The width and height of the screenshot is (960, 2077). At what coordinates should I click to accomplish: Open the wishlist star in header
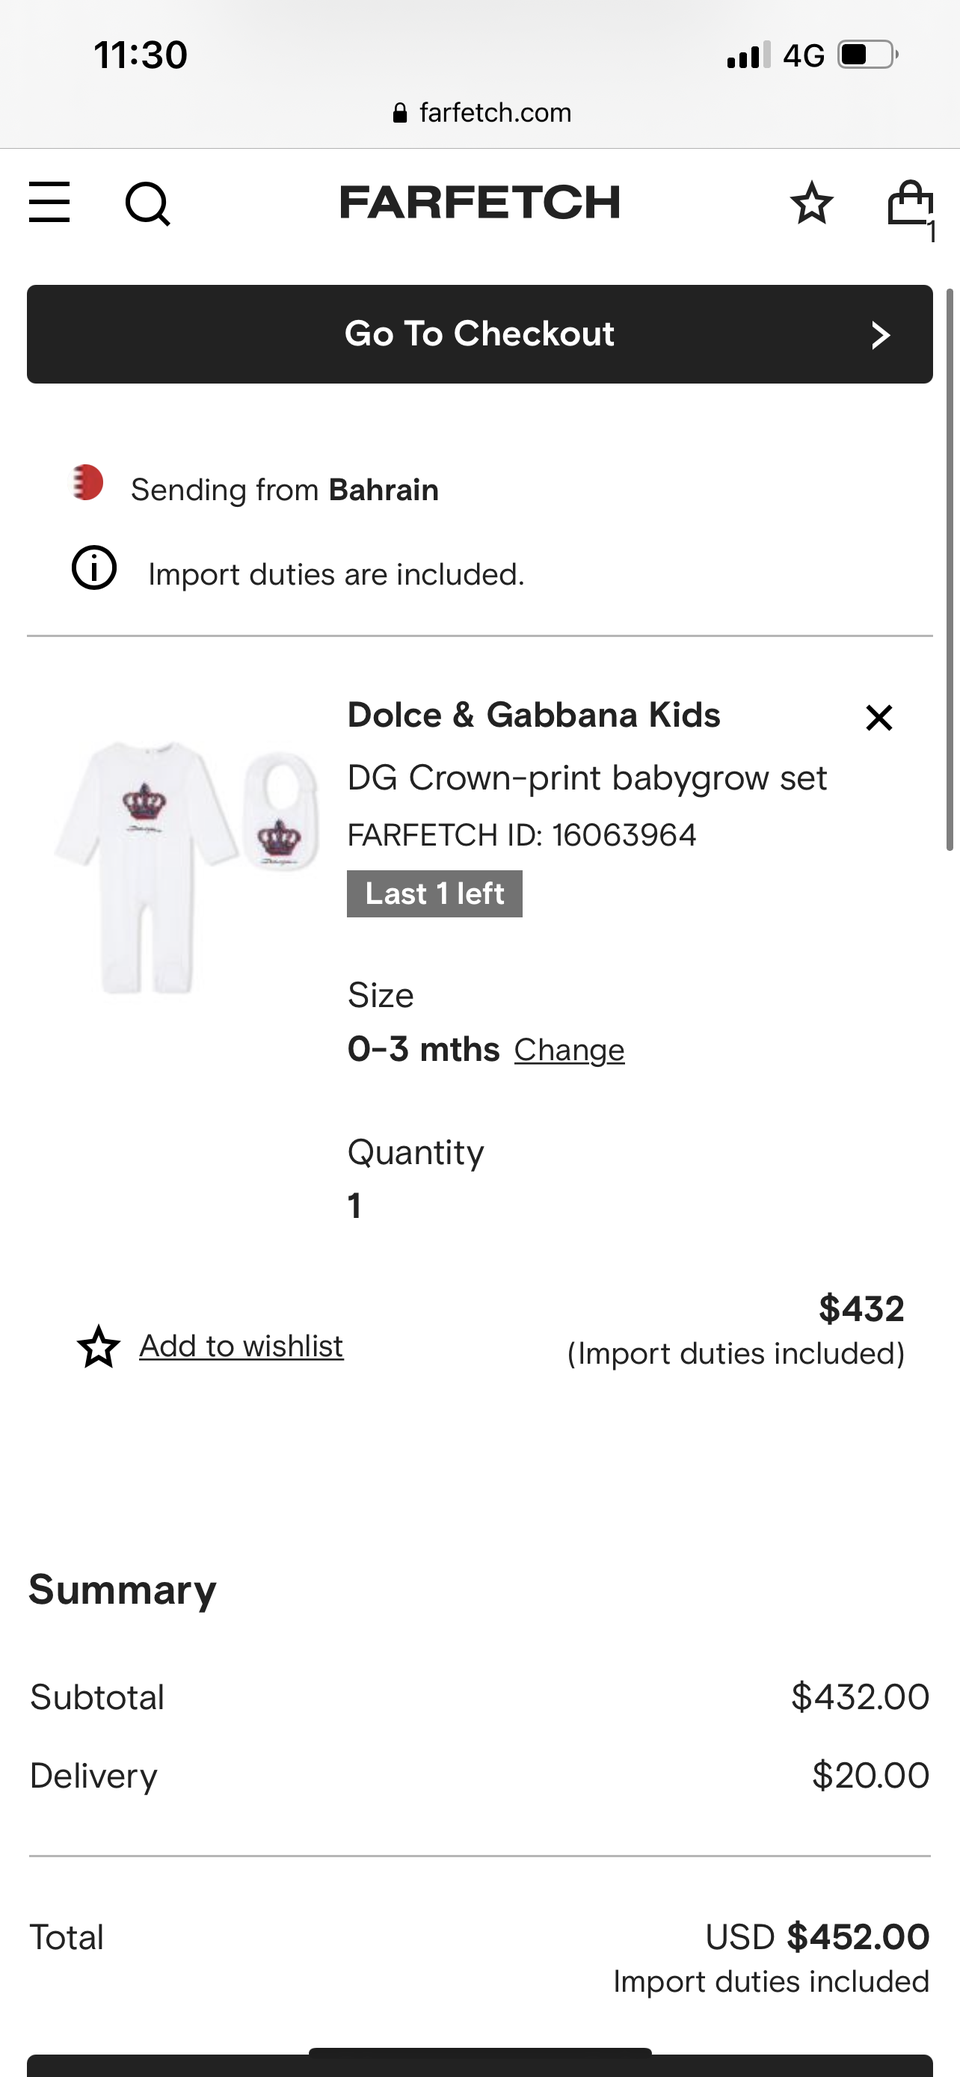pyautogui.click(x=811, y=204)
